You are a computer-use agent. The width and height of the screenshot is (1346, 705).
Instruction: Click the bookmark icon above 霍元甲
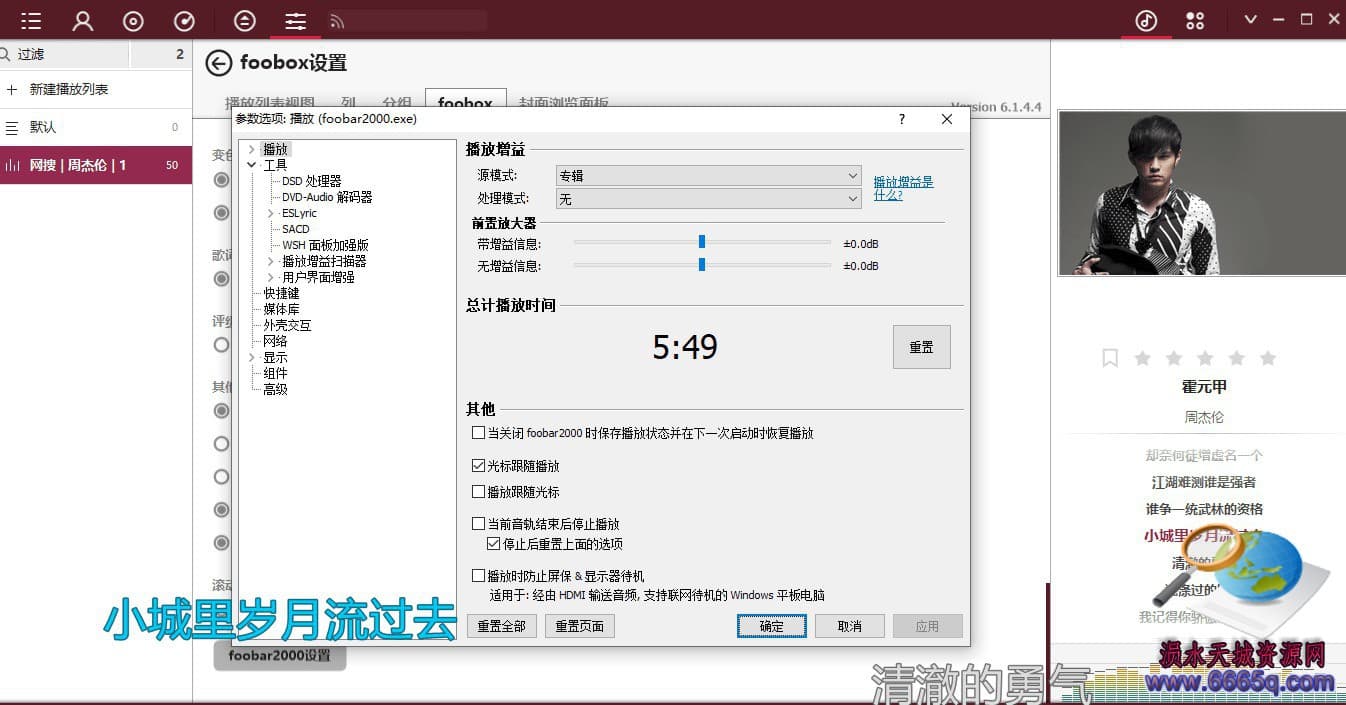pos(1110,357)
